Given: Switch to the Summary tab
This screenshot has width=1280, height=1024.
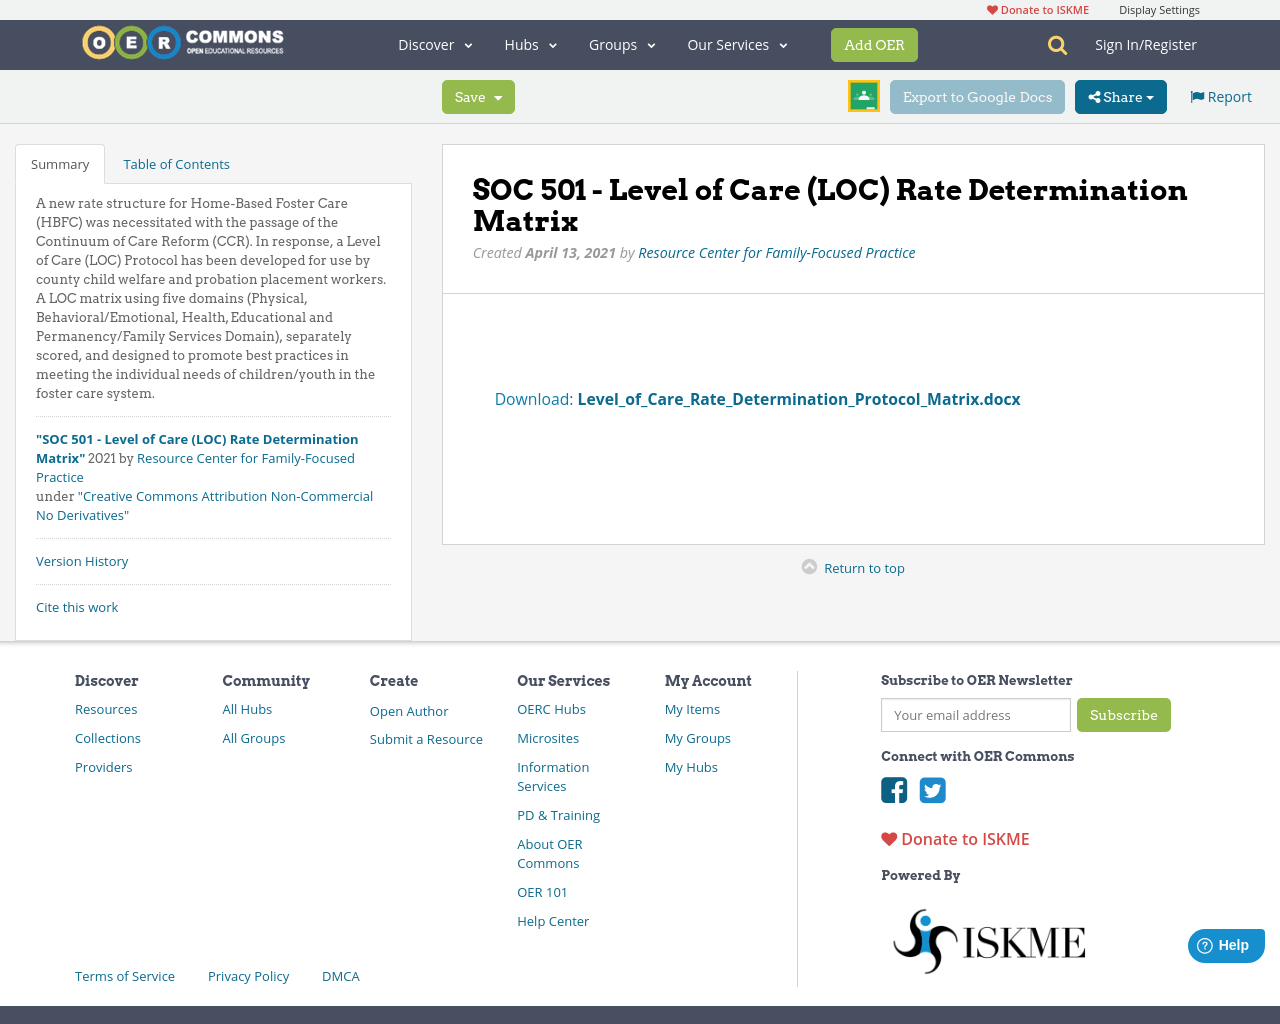Looking at the screenshot, I should [60, 164].
